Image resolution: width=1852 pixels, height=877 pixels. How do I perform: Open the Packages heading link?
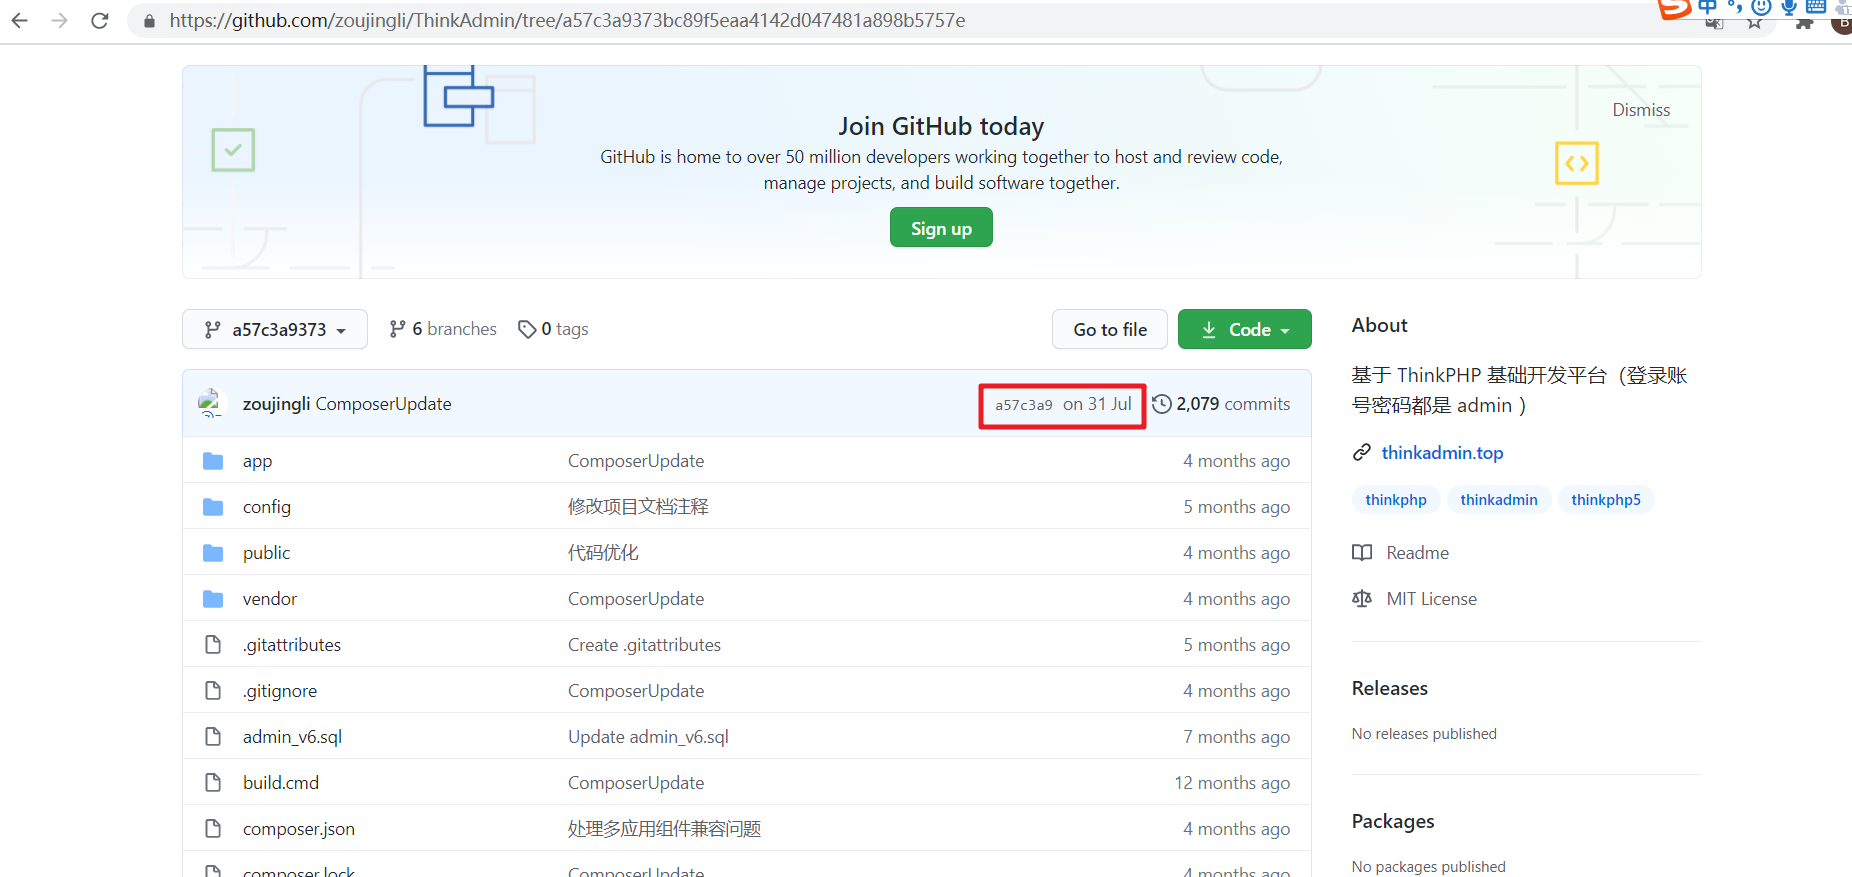coord(1393,821)
